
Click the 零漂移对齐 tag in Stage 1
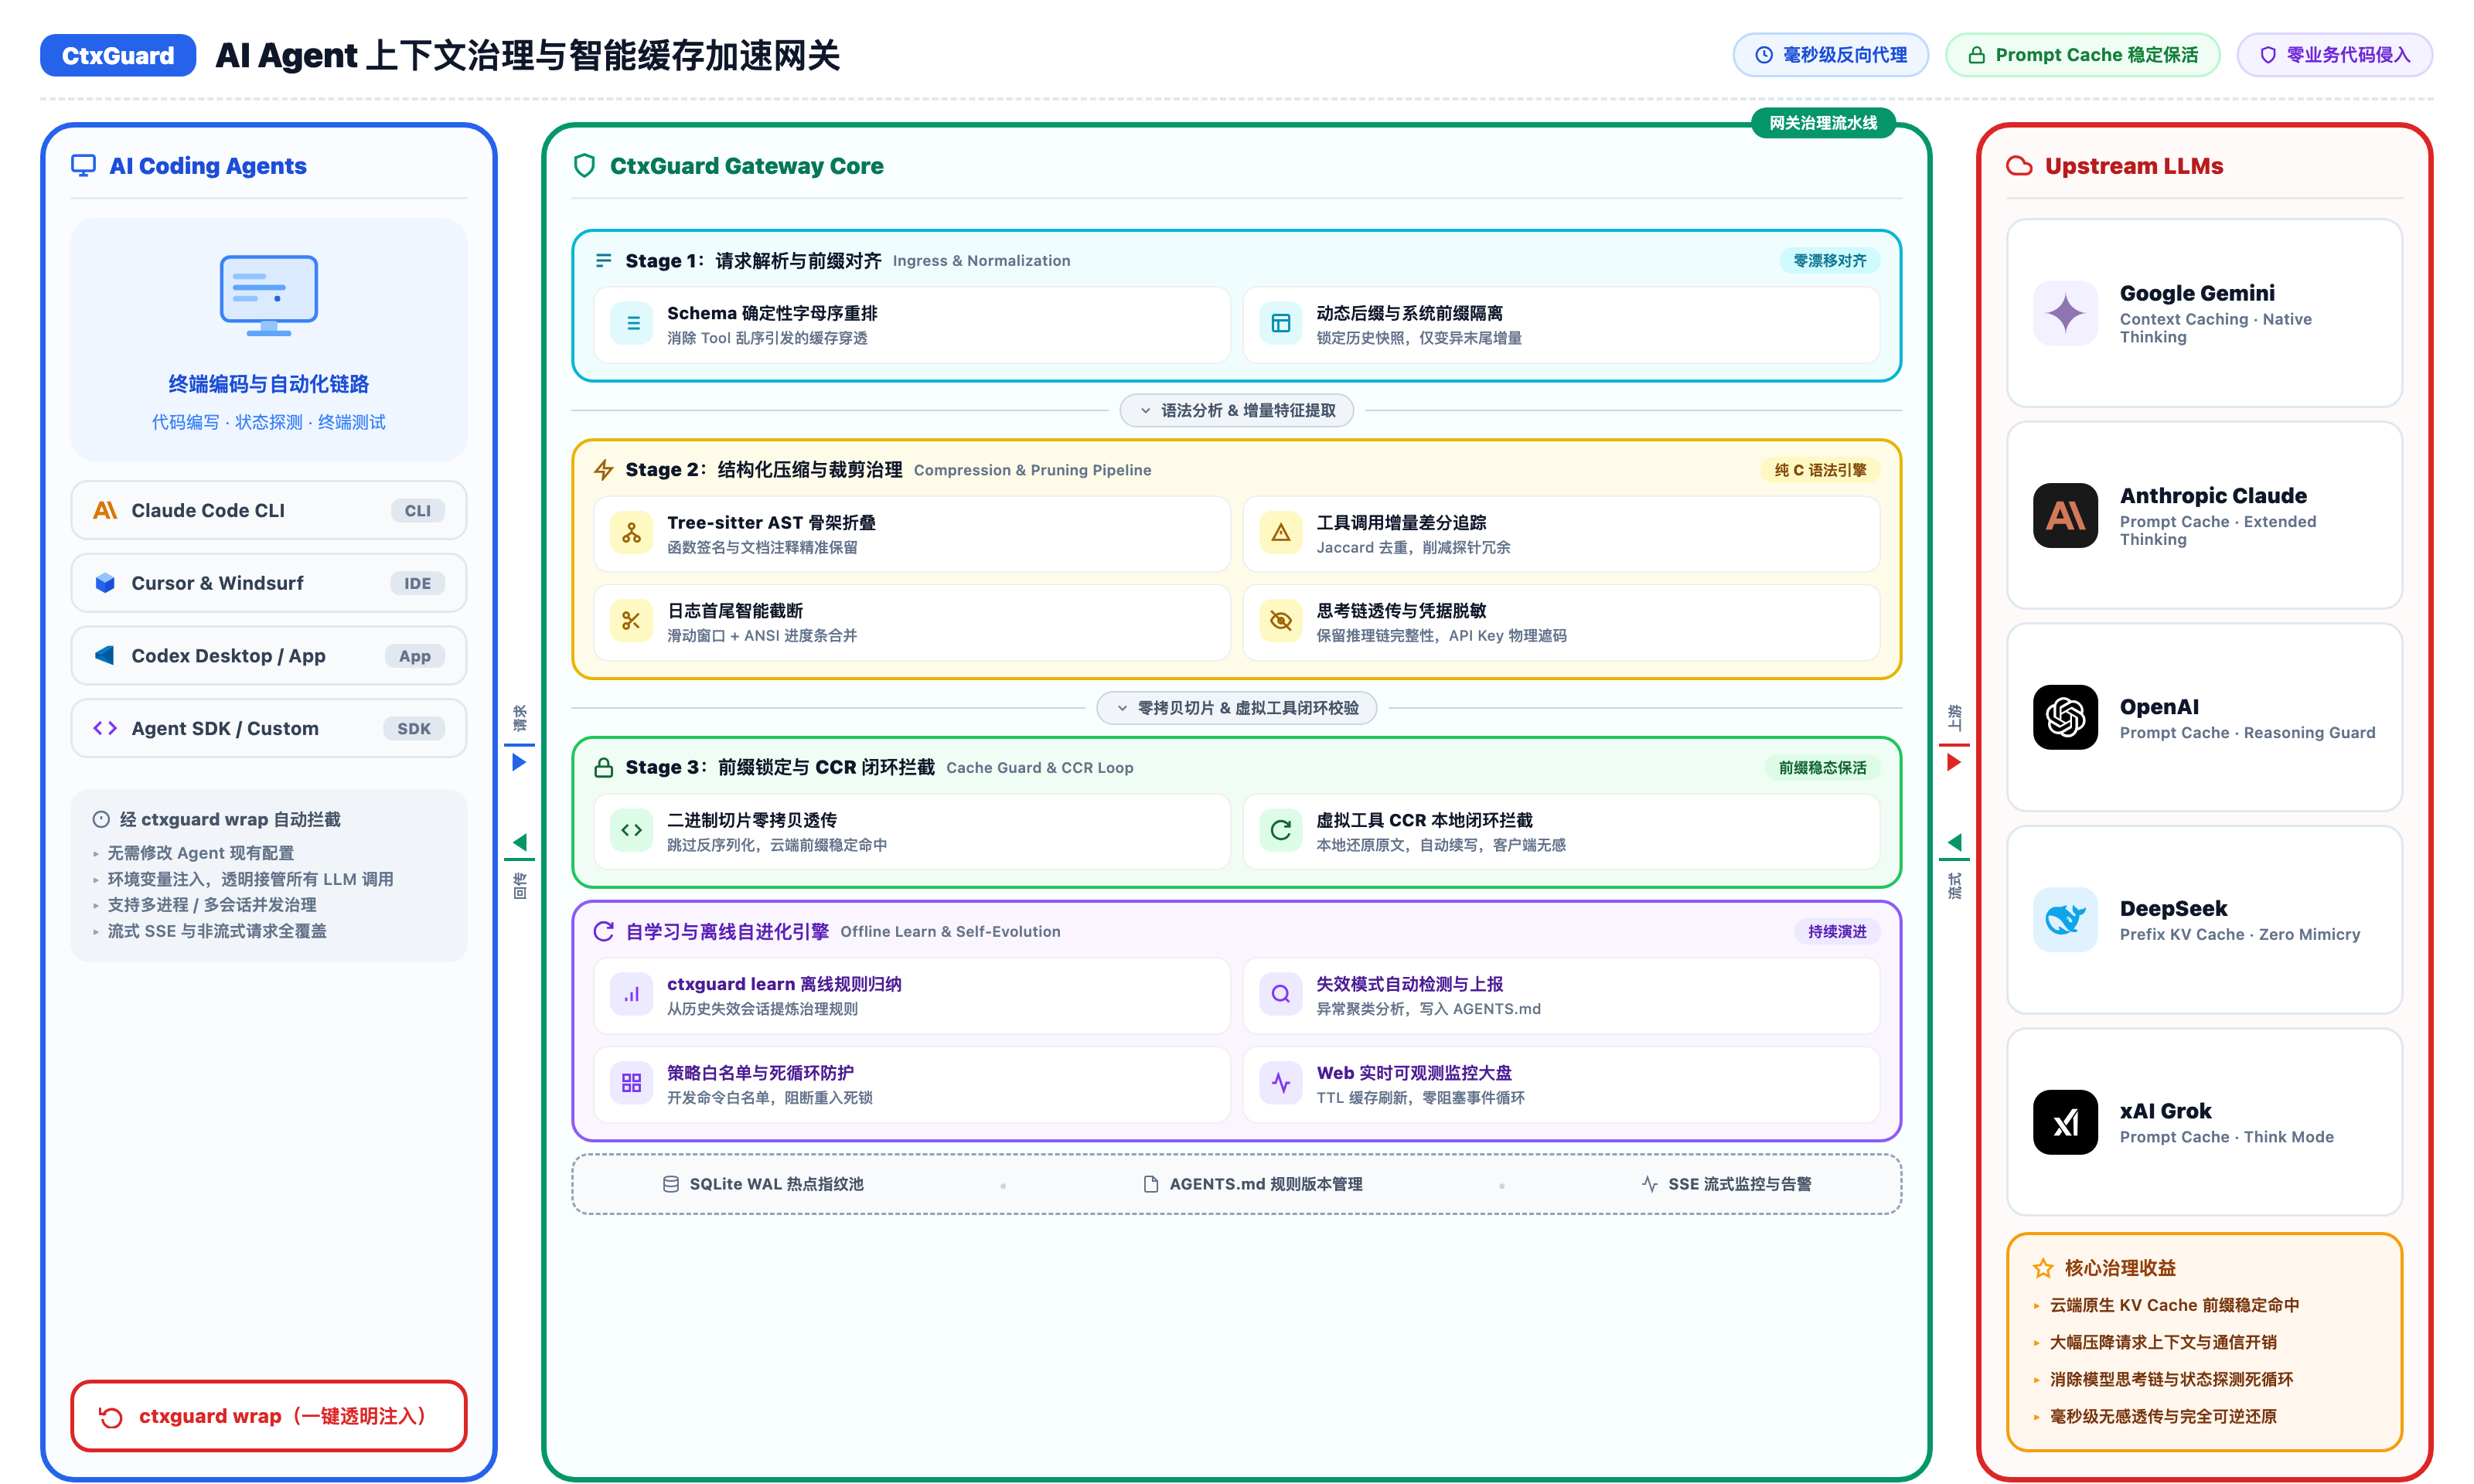click(x=1829, y=261)
